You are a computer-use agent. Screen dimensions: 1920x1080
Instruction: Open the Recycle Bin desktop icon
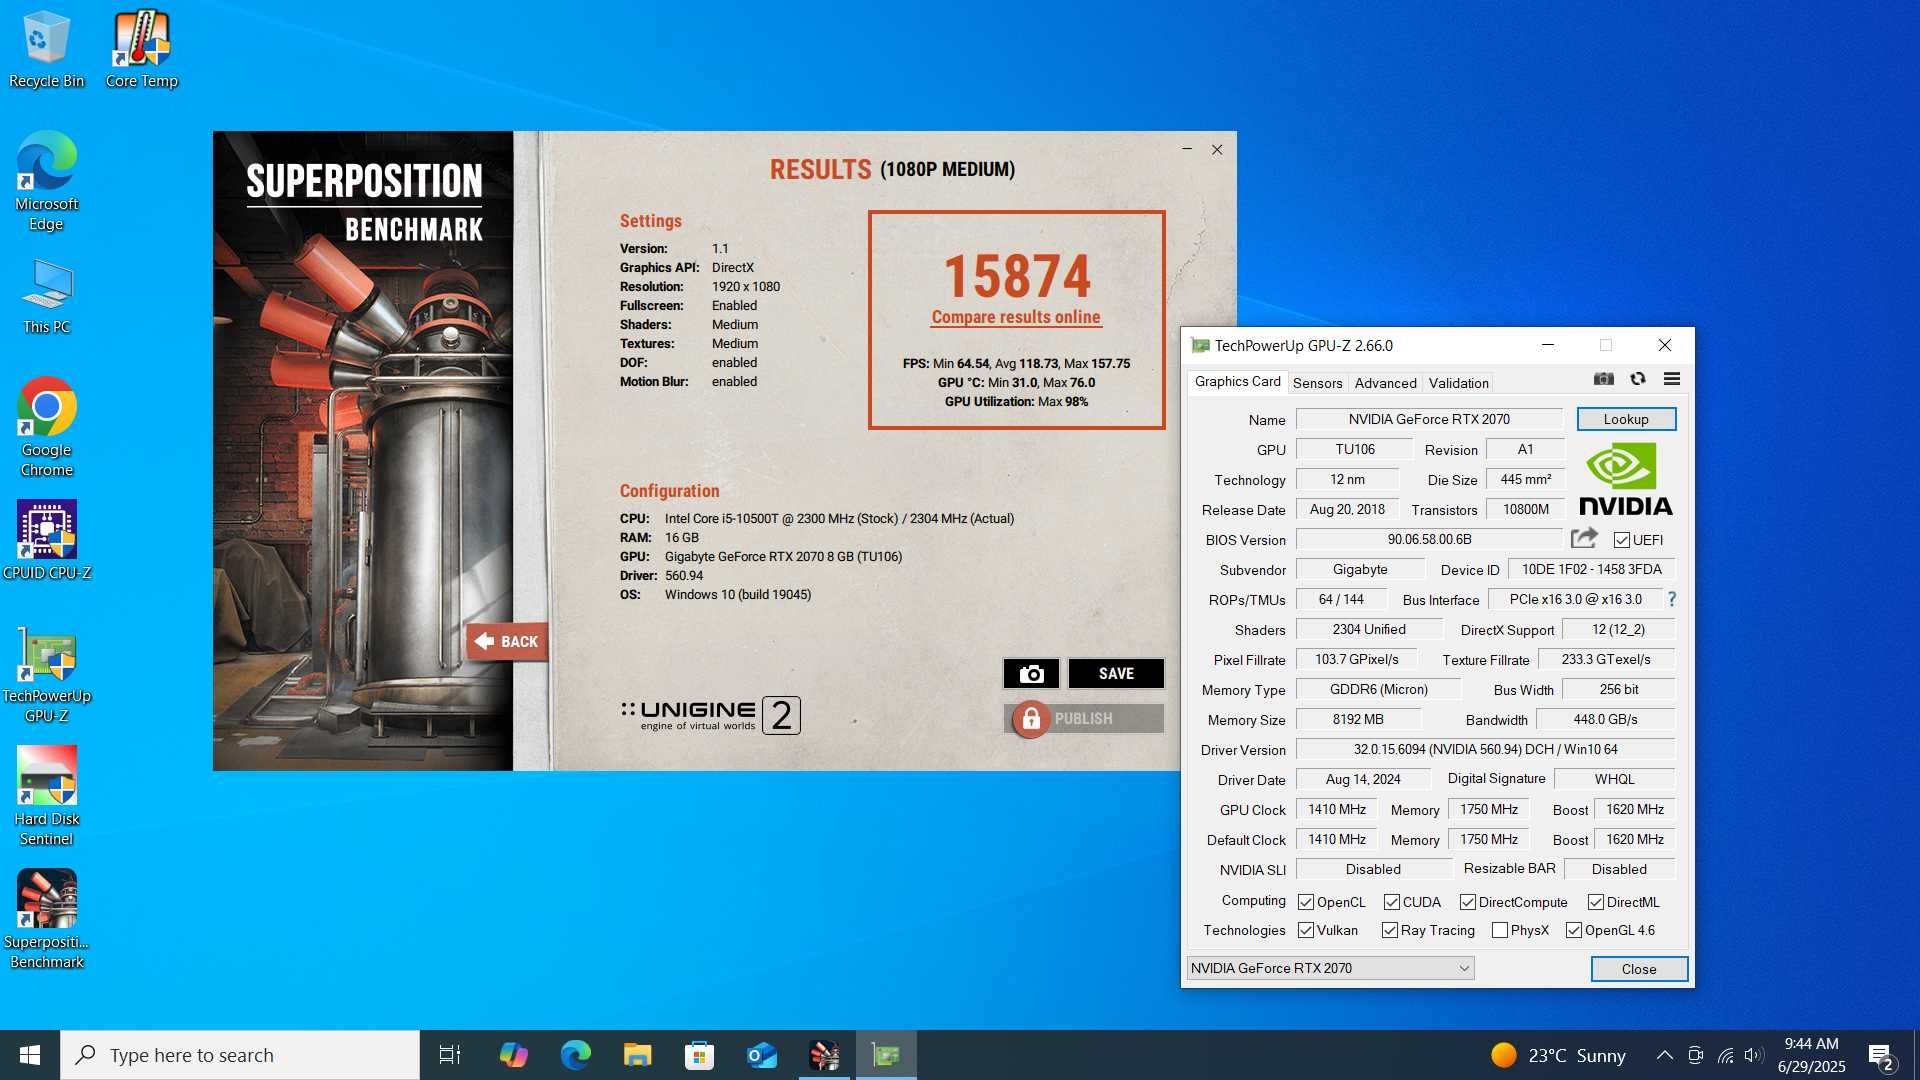coord(46,50)
